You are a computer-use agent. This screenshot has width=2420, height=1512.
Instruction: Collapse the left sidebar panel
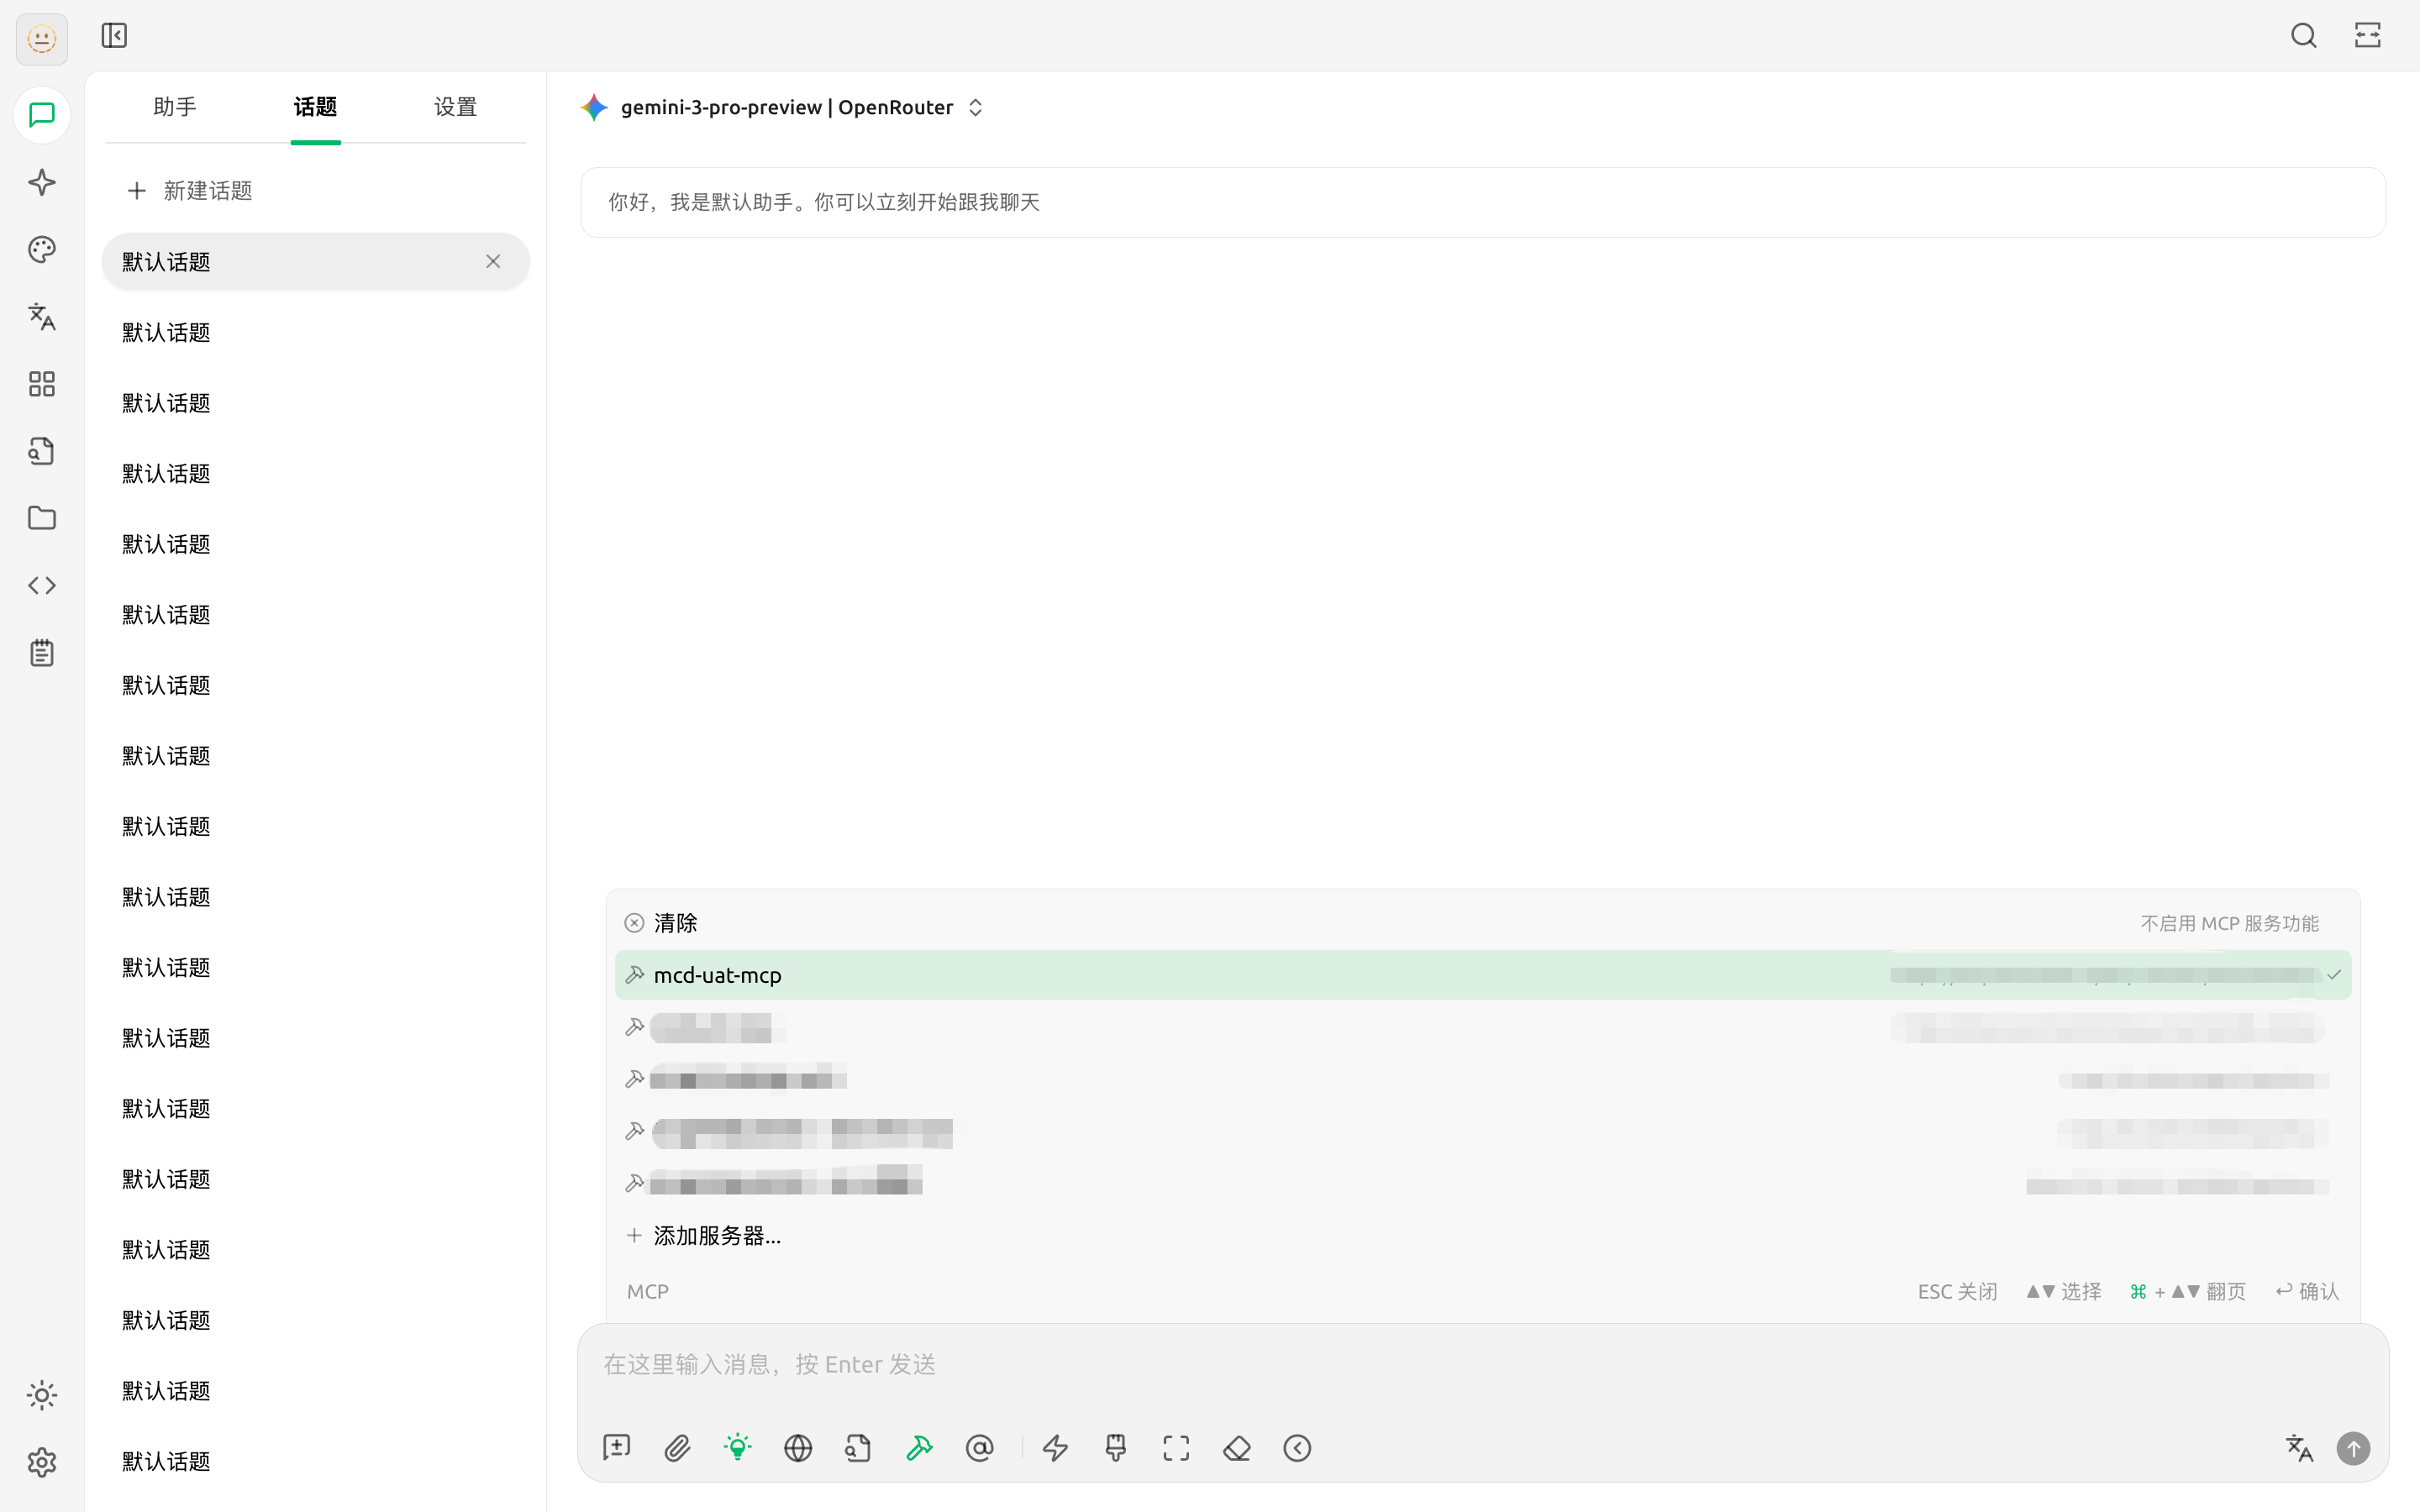[x=114, y=36]
